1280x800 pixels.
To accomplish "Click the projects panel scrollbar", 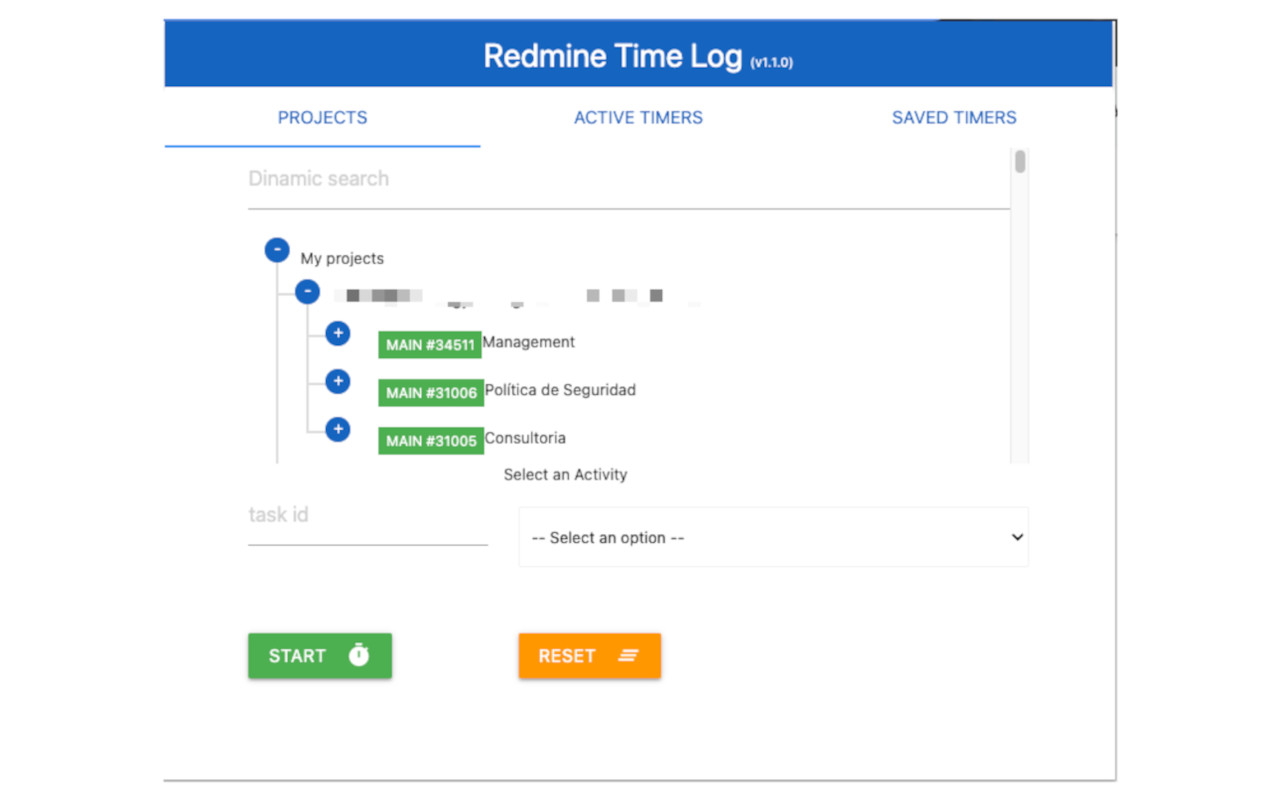I will click(x=1019, y=165).
